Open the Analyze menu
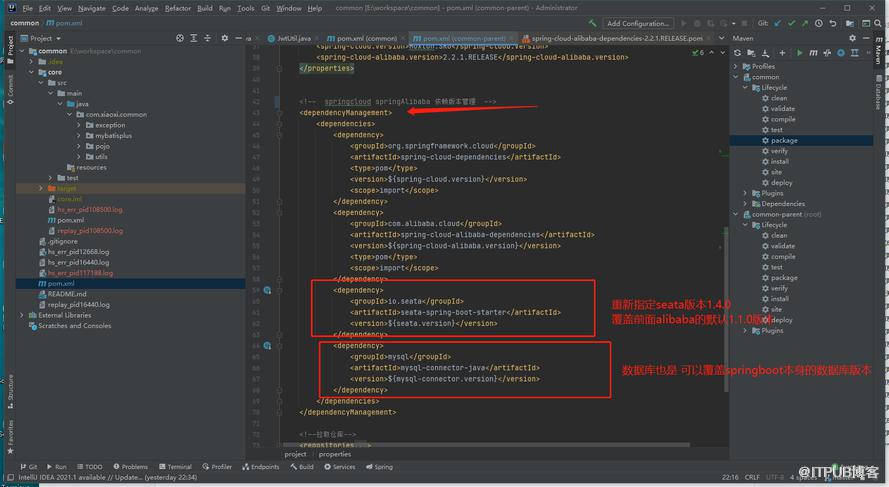This screenshot has height=487, width=889. click(x=146, y=9)
